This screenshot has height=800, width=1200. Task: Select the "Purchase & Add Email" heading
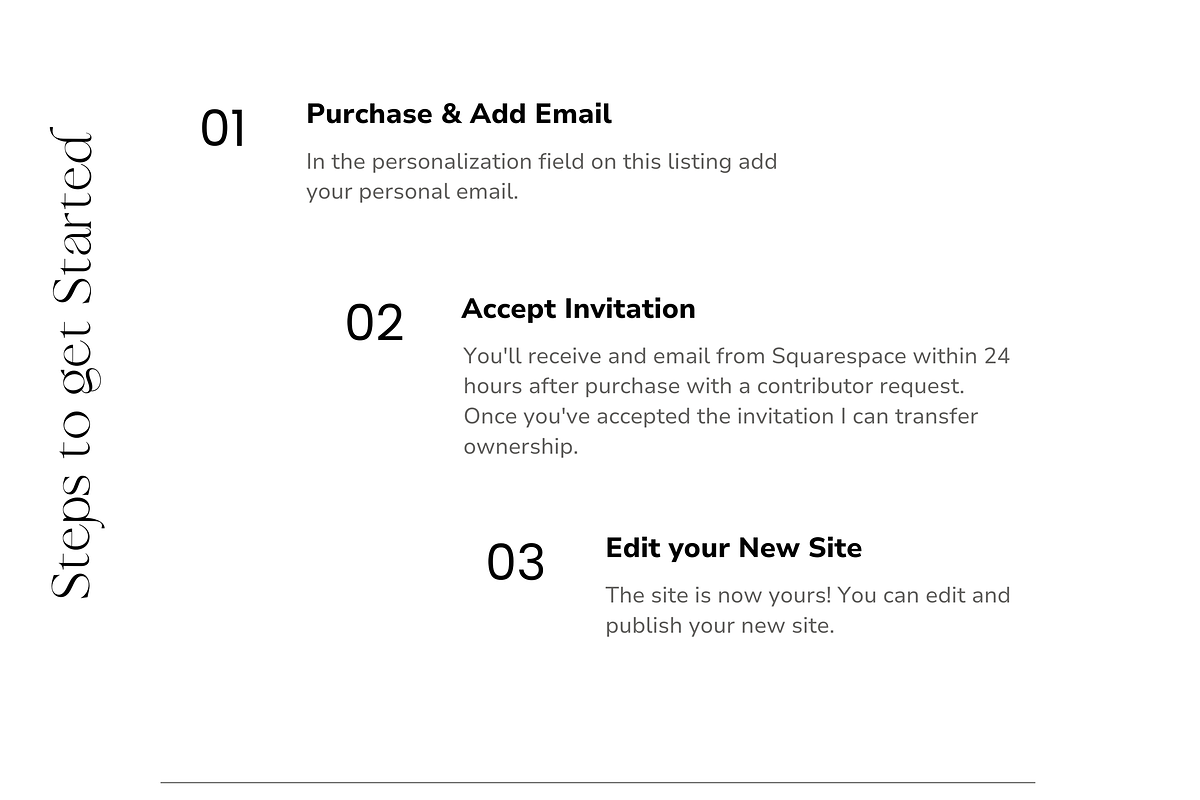pyautogui.click(x=458, y=114)
